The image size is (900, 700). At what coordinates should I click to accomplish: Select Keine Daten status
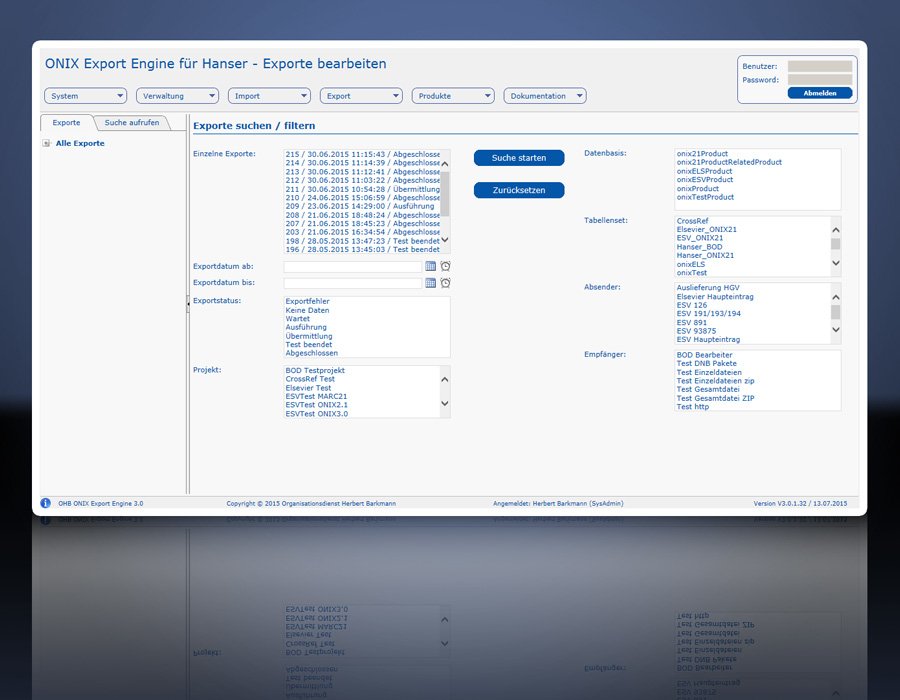[308, 310]
